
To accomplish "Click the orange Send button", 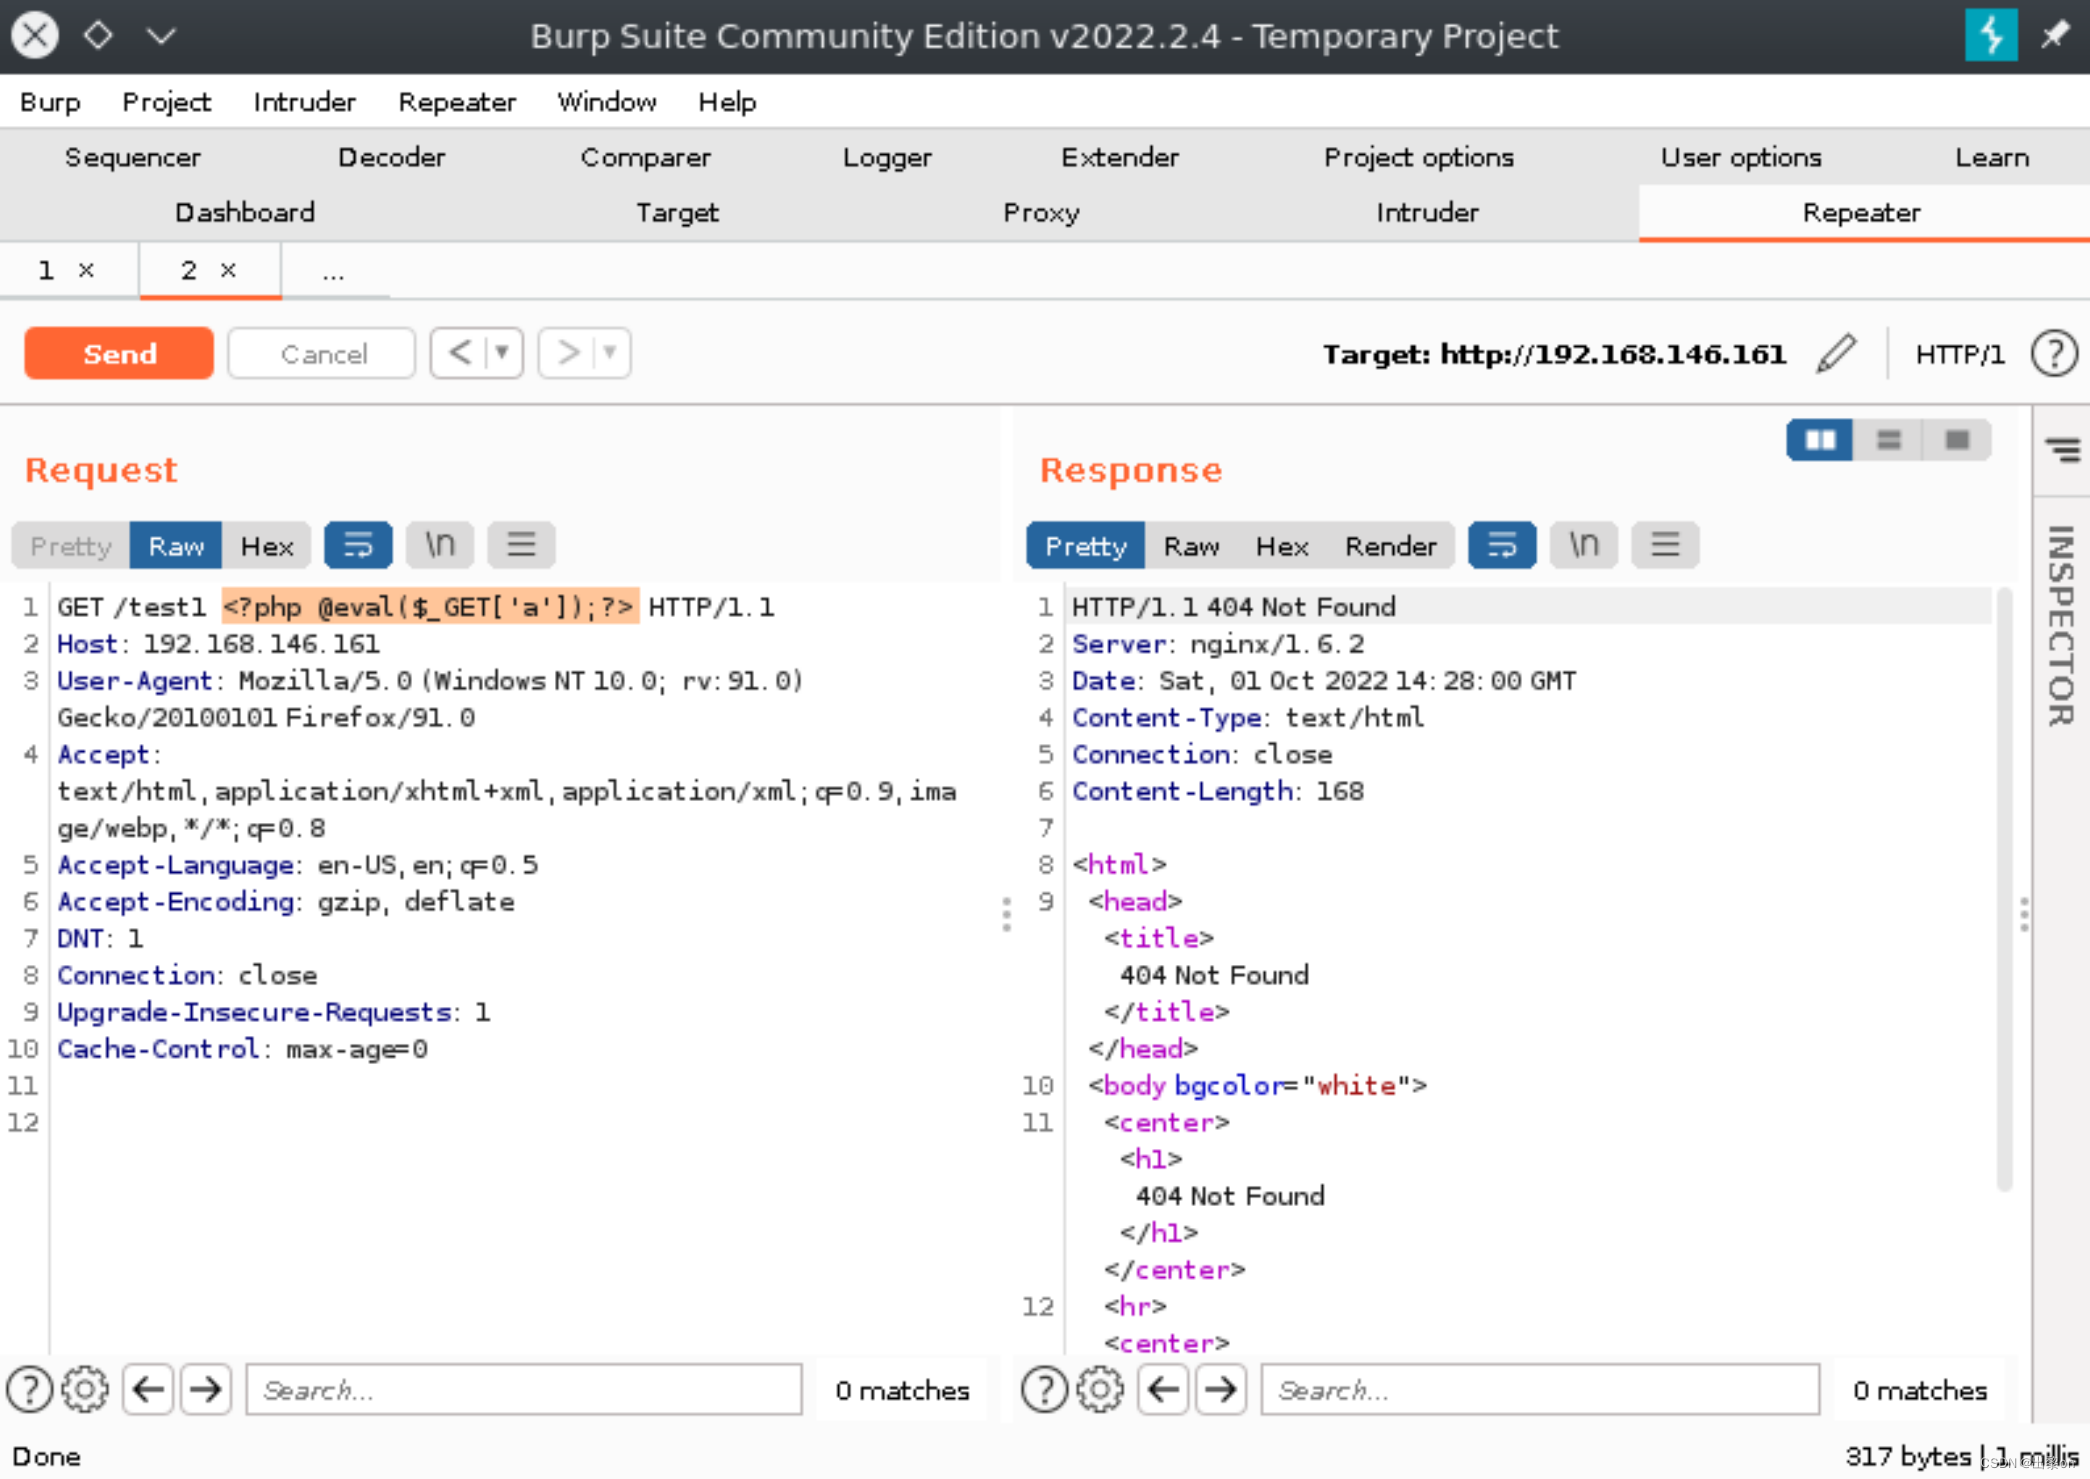I will point(119,353).
